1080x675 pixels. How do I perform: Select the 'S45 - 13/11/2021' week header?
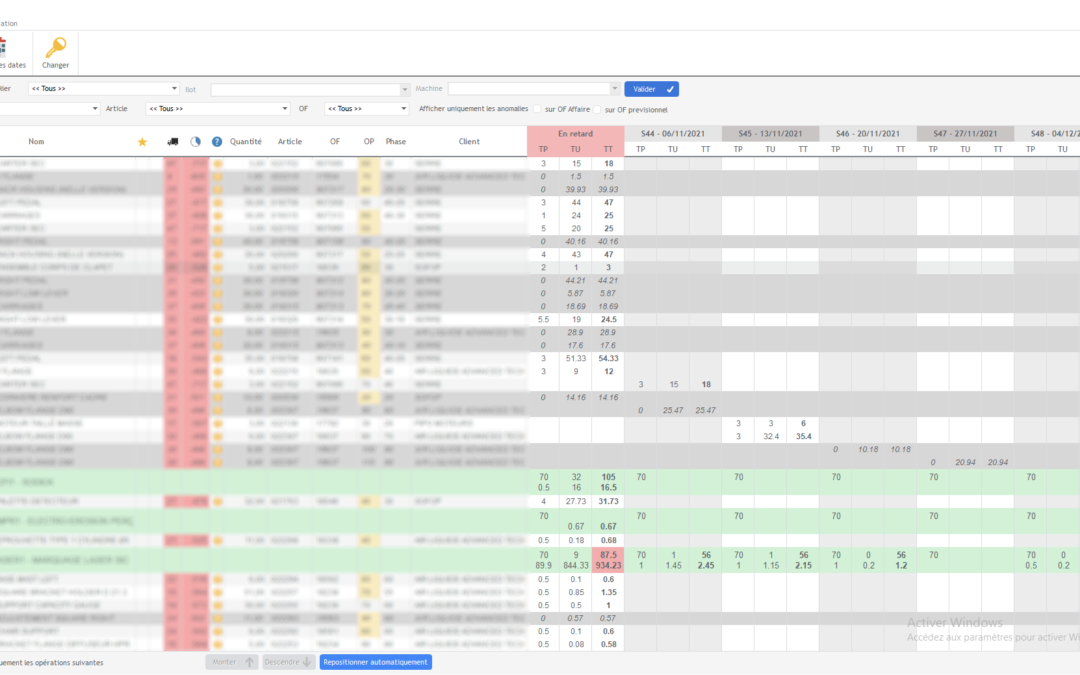pos(770,134)
